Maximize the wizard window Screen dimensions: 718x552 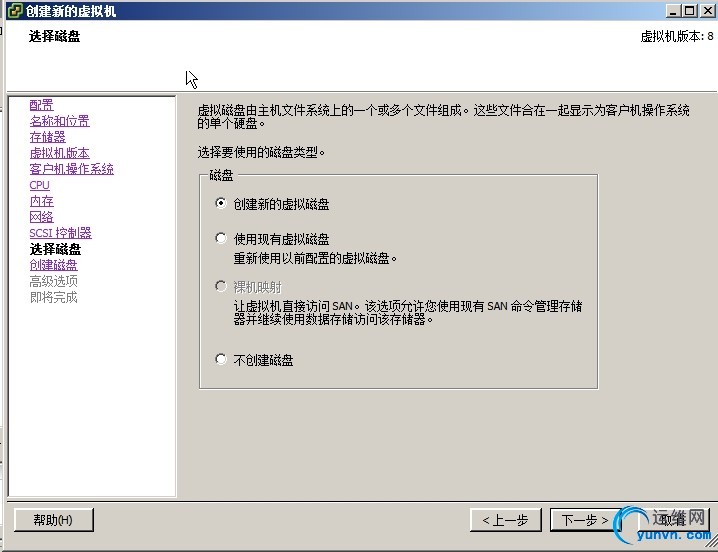pos(690,10)
